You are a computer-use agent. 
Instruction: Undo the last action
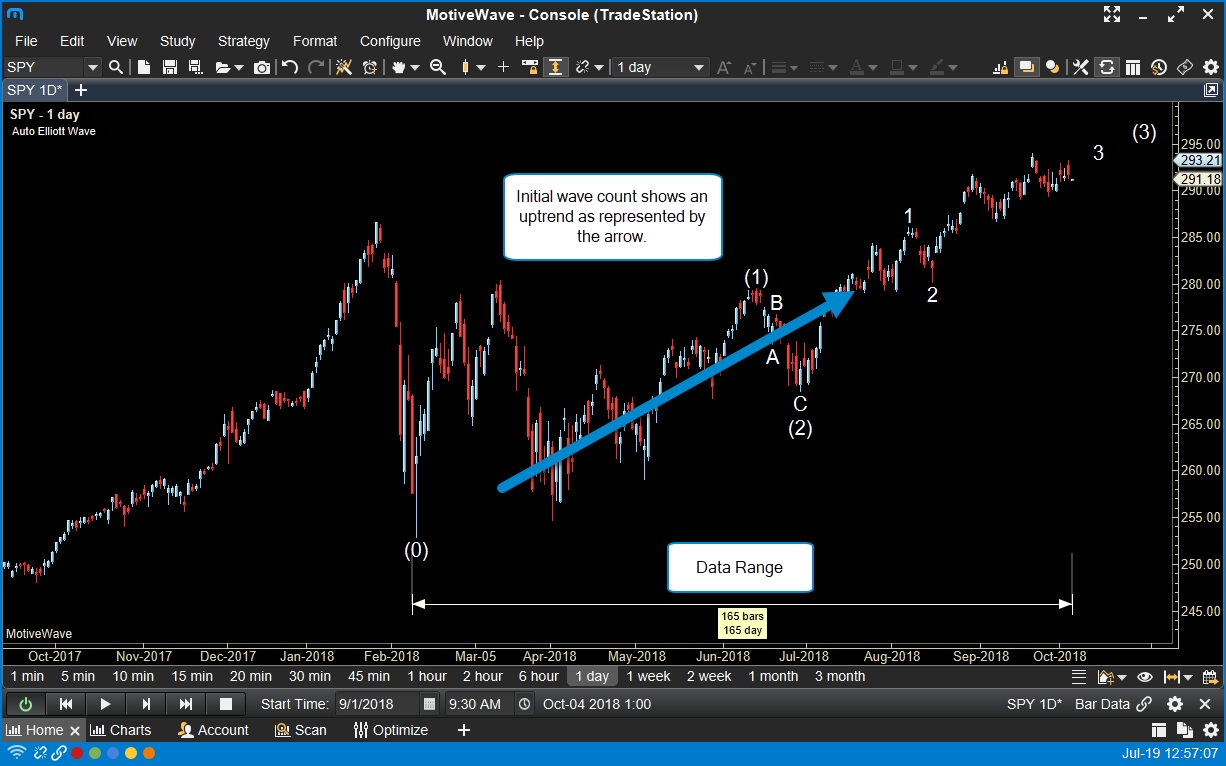point(290,67)
